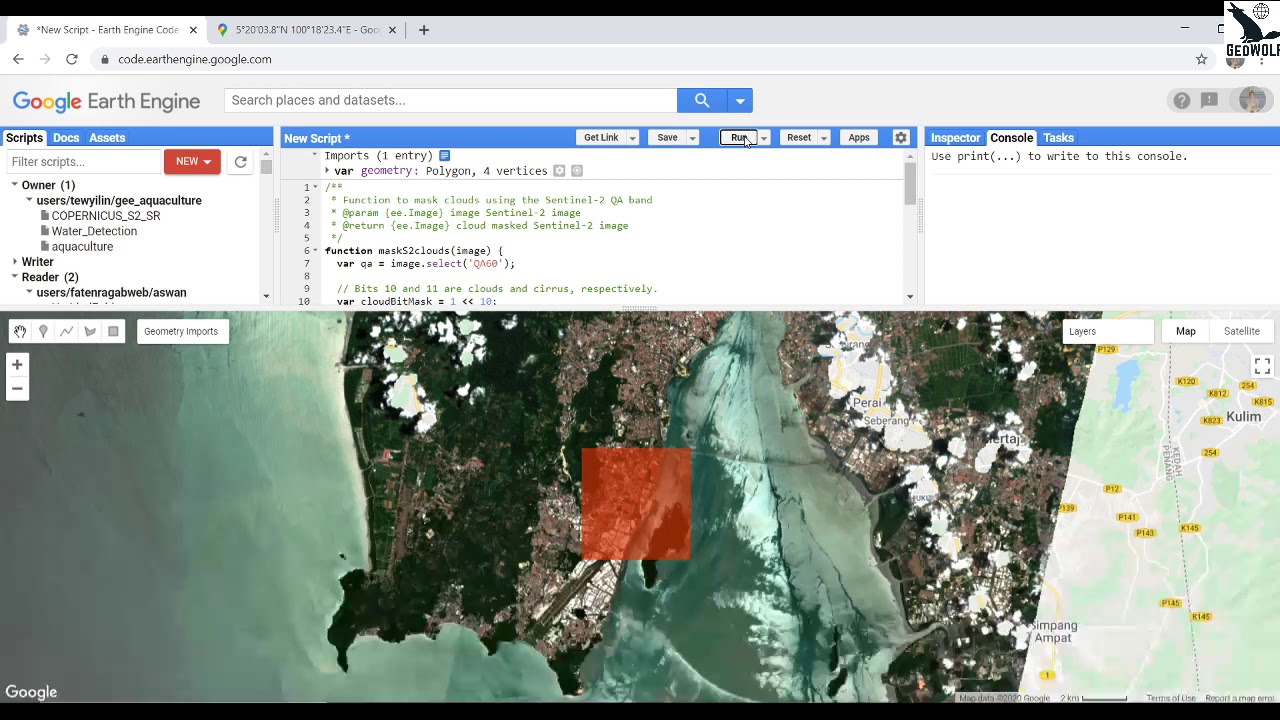Open the COPERNICUS_S2_SR script

[105, 216]
